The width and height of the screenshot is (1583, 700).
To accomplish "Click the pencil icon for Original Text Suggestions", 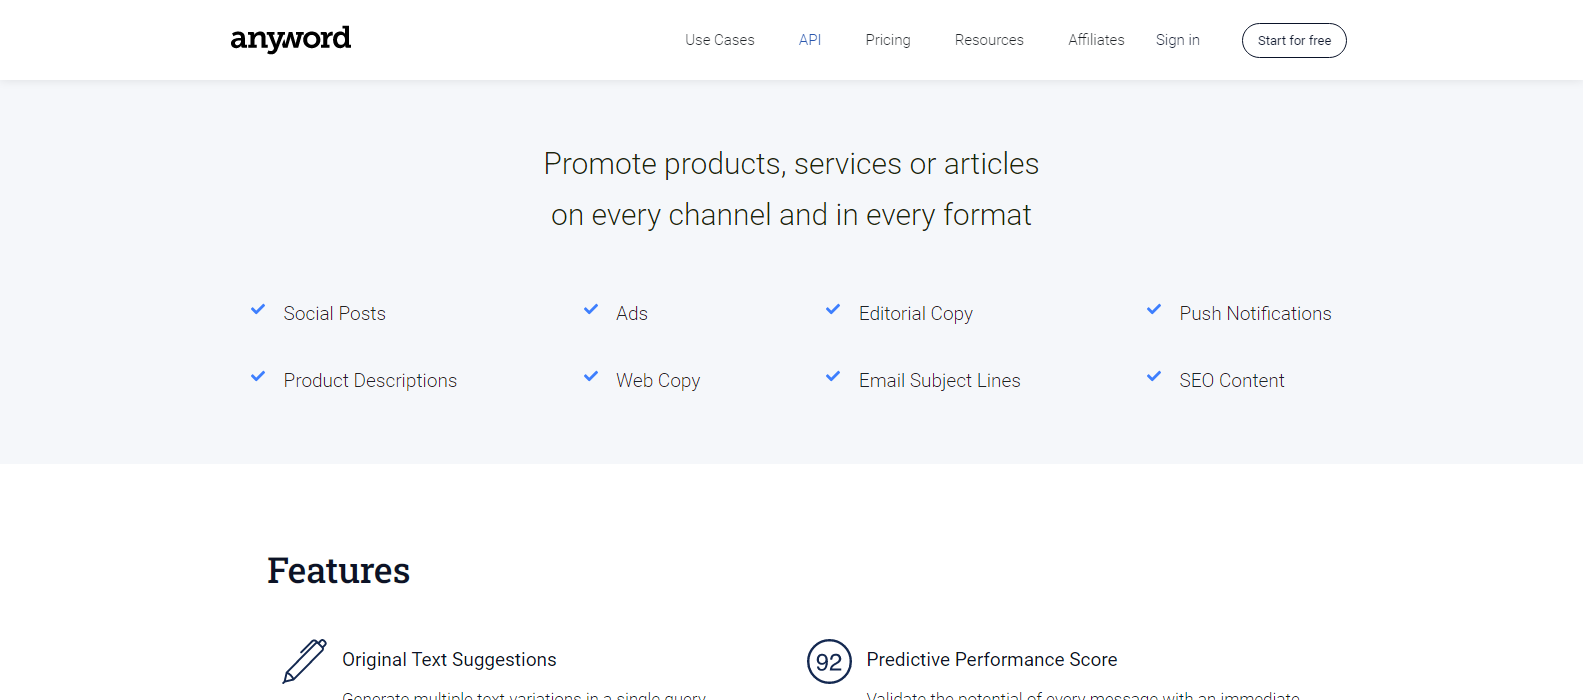I will pyautogui.click(x=304, y=661).
